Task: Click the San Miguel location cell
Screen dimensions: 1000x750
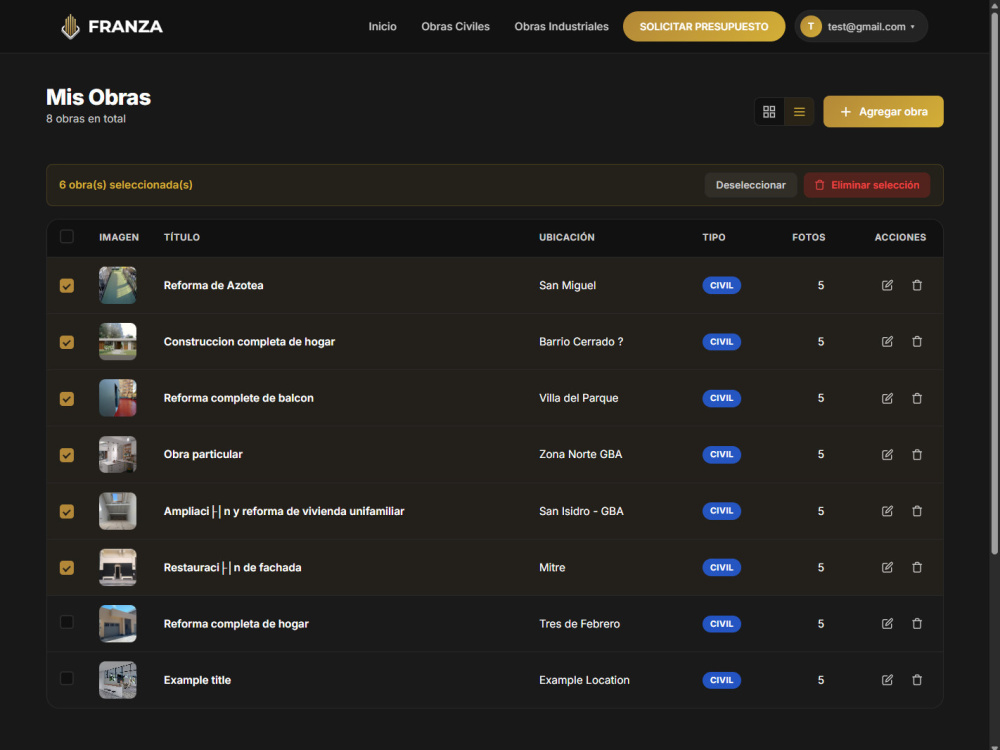Action: [x=567, y=285]
